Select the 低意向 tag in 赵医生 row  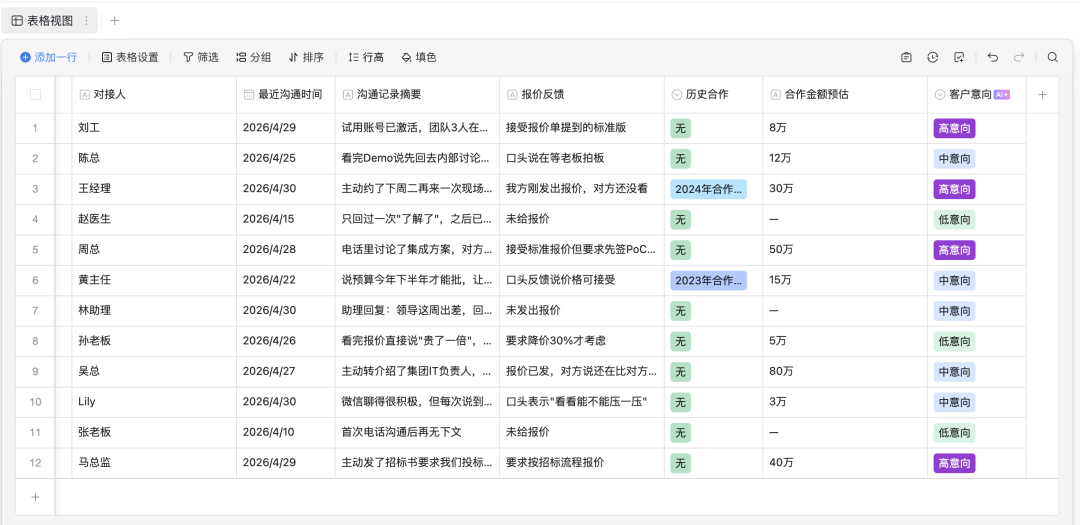pos(954,220)
